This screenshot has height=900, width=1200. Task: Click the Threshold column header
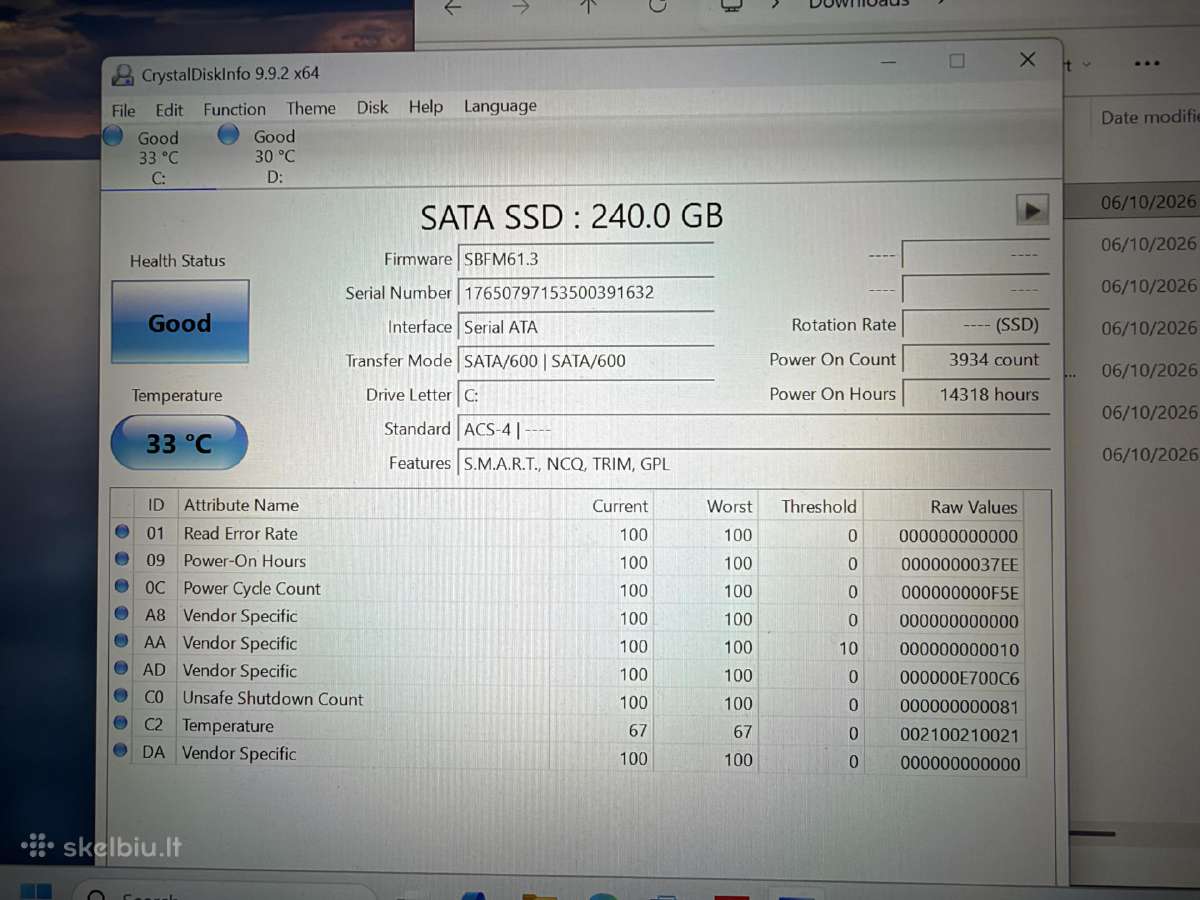point(819,506)
